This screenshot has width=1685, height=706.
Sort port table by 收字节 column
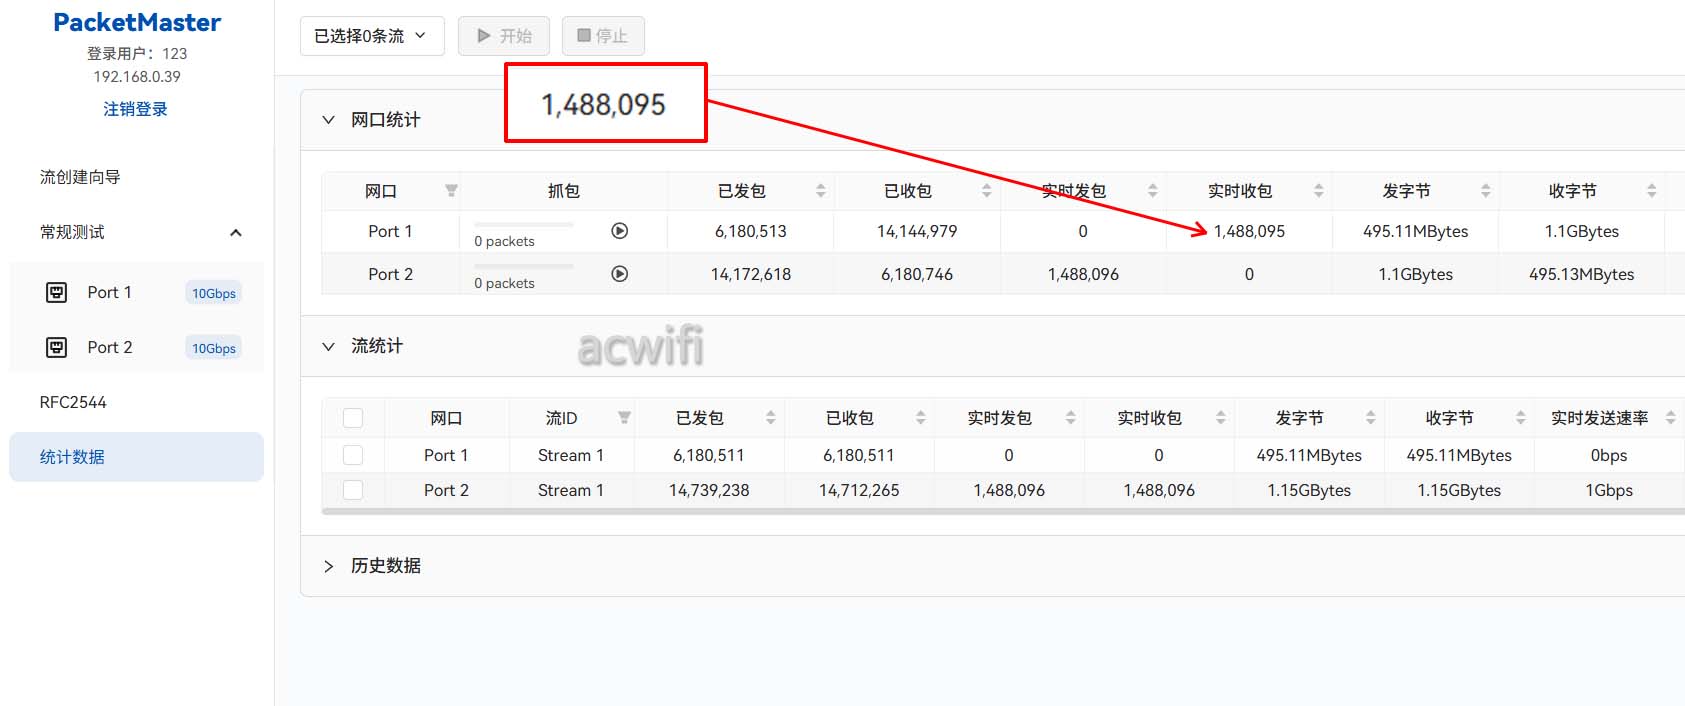click(1652, 191)
